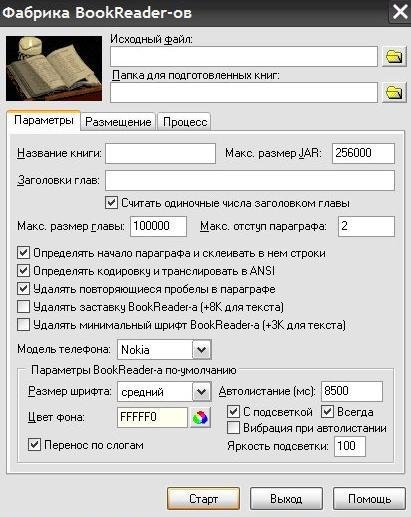This screenshot has width=411, height=517.
Task: Click the 'средний' font size combo box
Action: pyautogui.click(x=164, y=392)
